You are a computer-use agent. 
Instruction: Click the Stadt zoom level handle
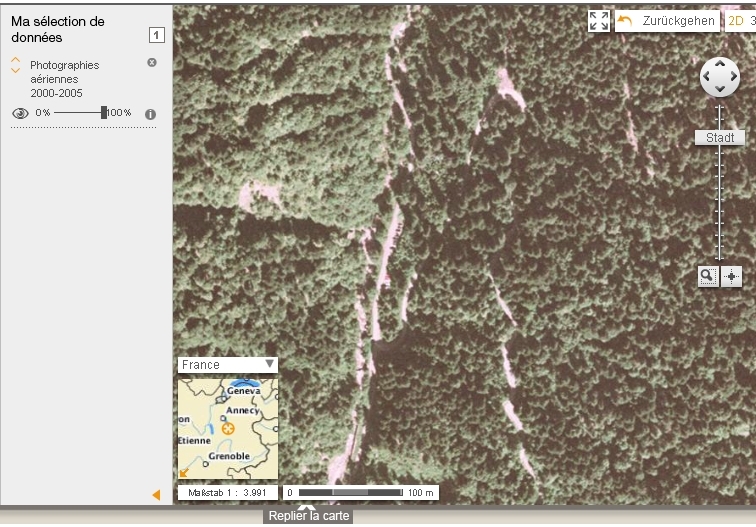click(x=720, y=138)
